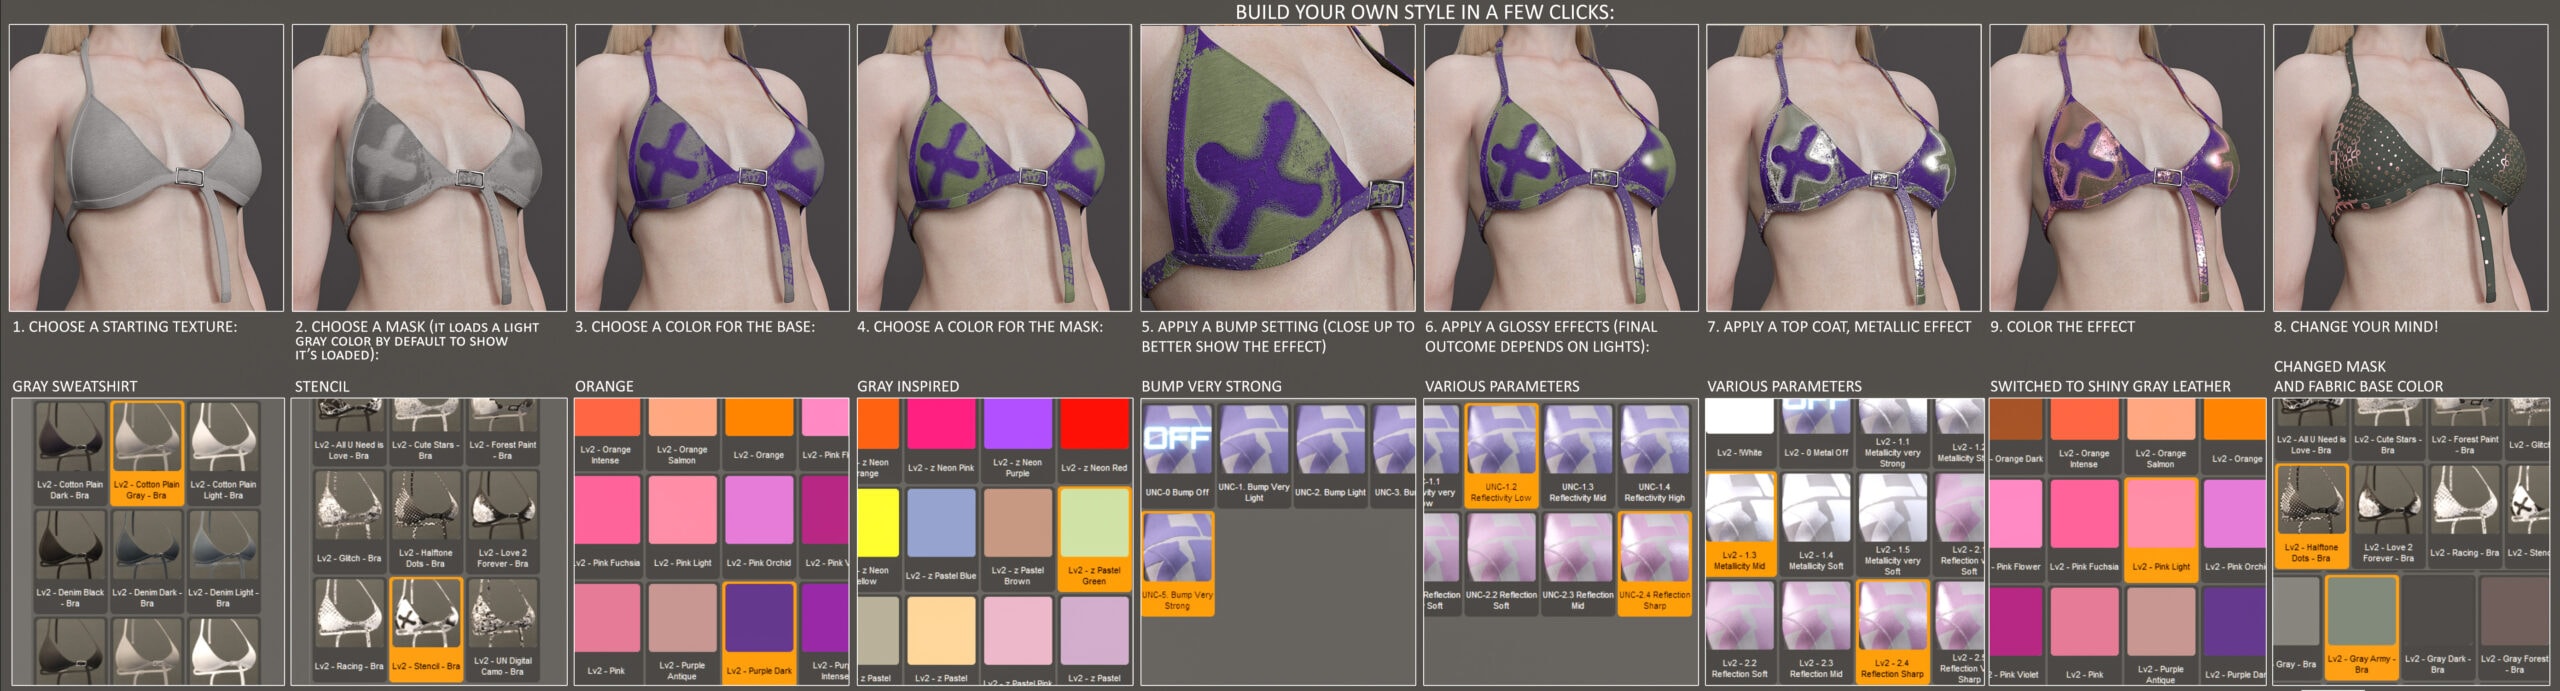The height and width of the screenshot is (691, 2560).
Task: Turn off bump with UNC-0 Bump Off
Action: click(x=1177, y=452)
